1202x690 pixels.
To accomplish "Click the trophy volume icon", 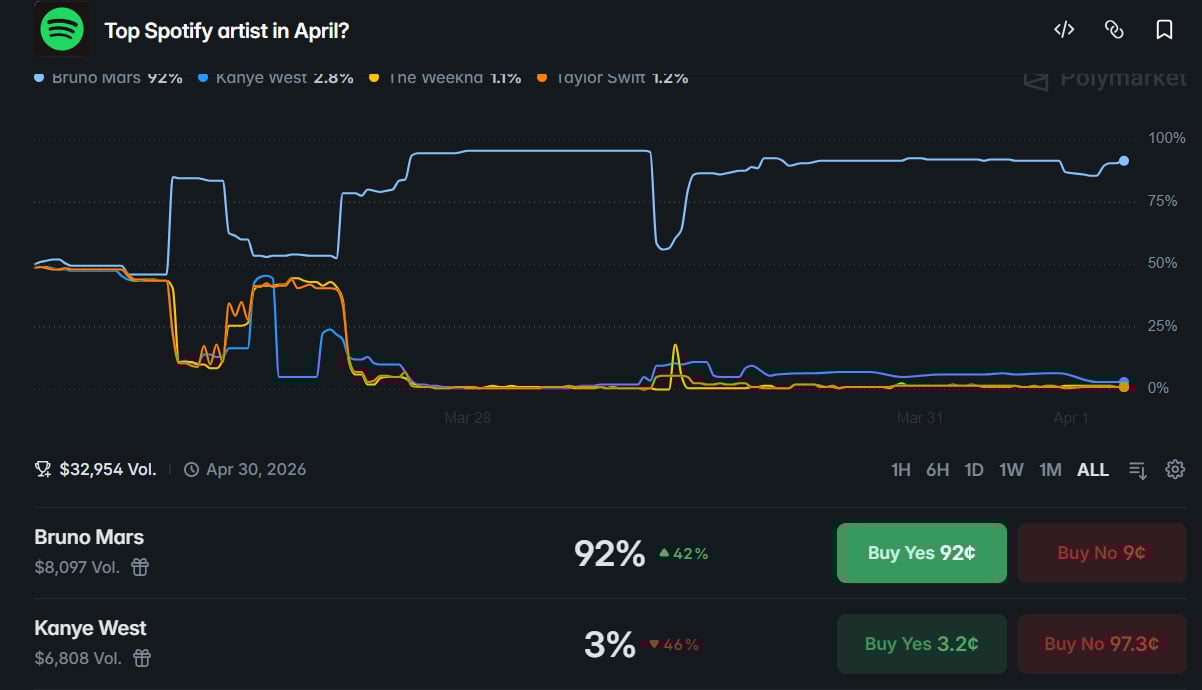I will coord(43,469).
